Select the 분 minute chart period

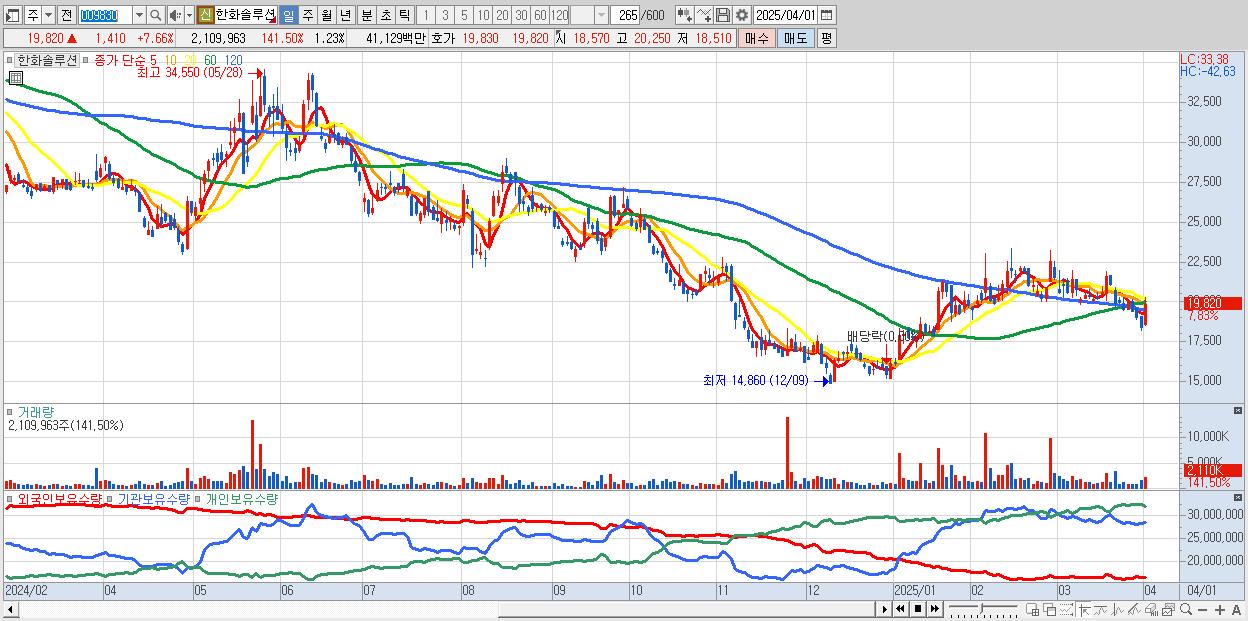click(x=367, y=15)
